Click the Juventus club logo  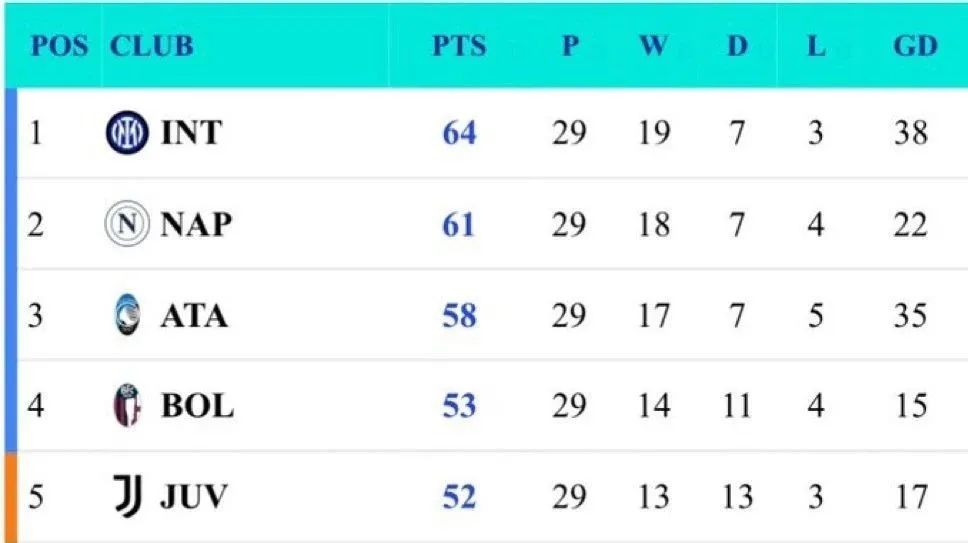click(x=128, y=497)
